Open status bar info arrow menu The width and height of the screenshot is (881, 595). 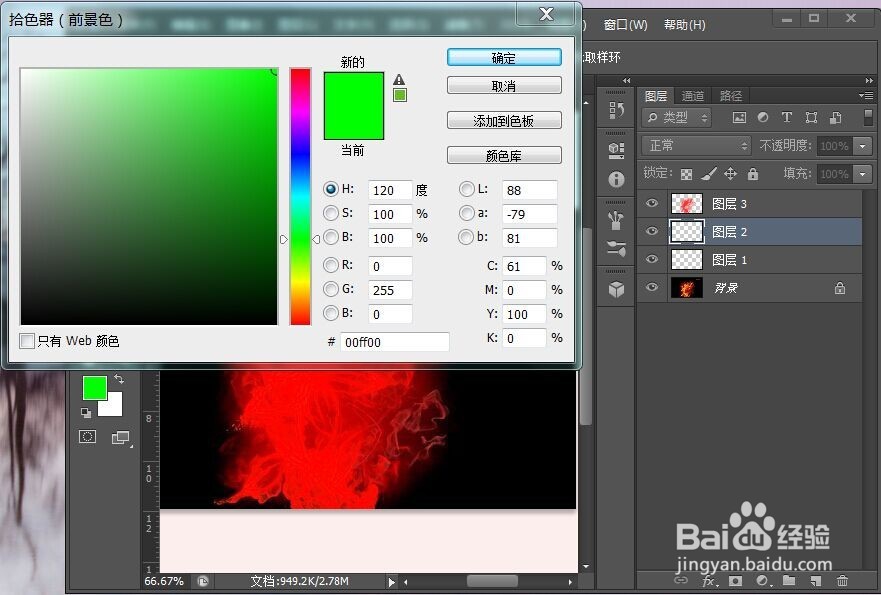pos(391,582)
